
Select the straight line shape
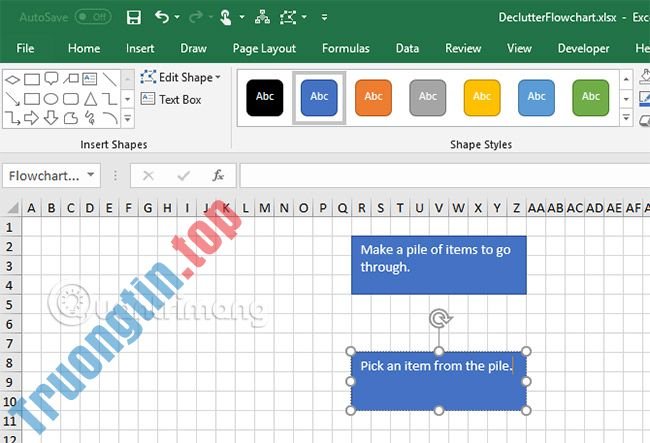[109, 79]
